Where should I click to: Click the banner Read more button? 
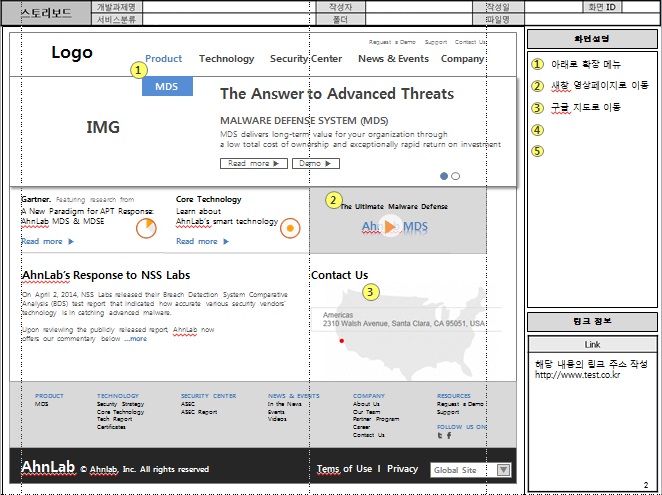click(x=254, y=163)
